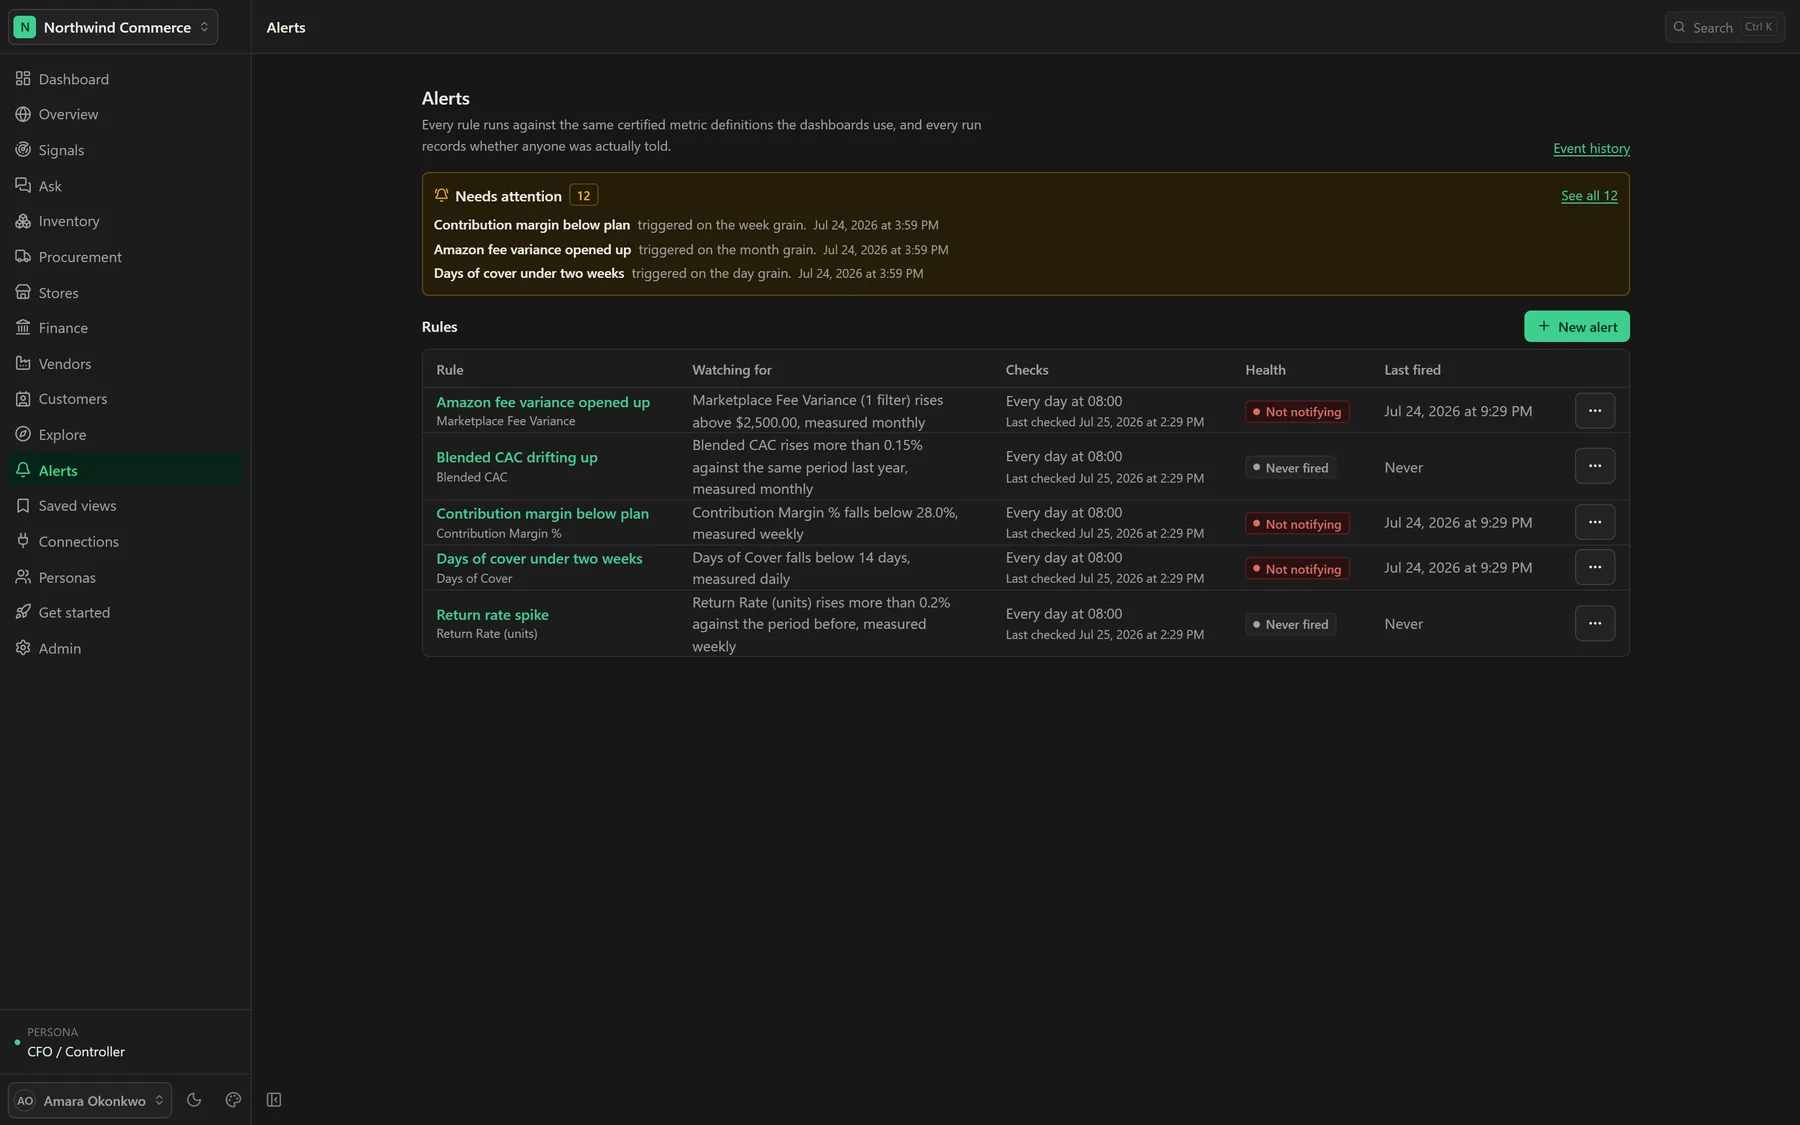Click the AO avatar initials
The image size is (1800, 1125).
click(x=25, y=1100)
